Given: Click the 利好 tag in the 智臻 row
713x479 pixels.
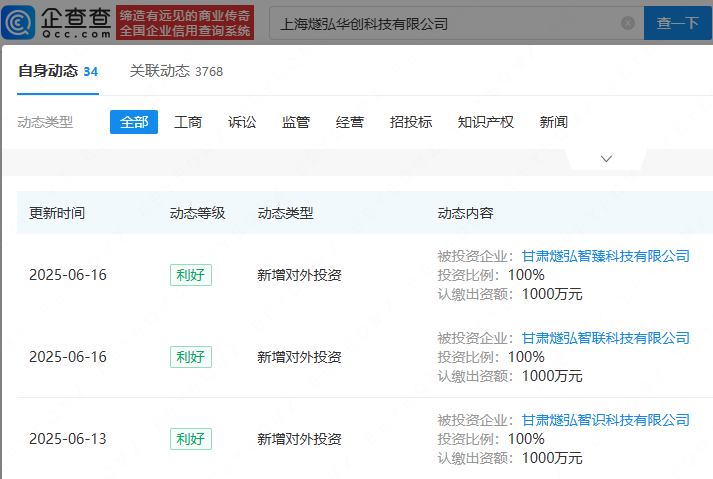Looking at the screenshot, I should click(x=191, y=275).
